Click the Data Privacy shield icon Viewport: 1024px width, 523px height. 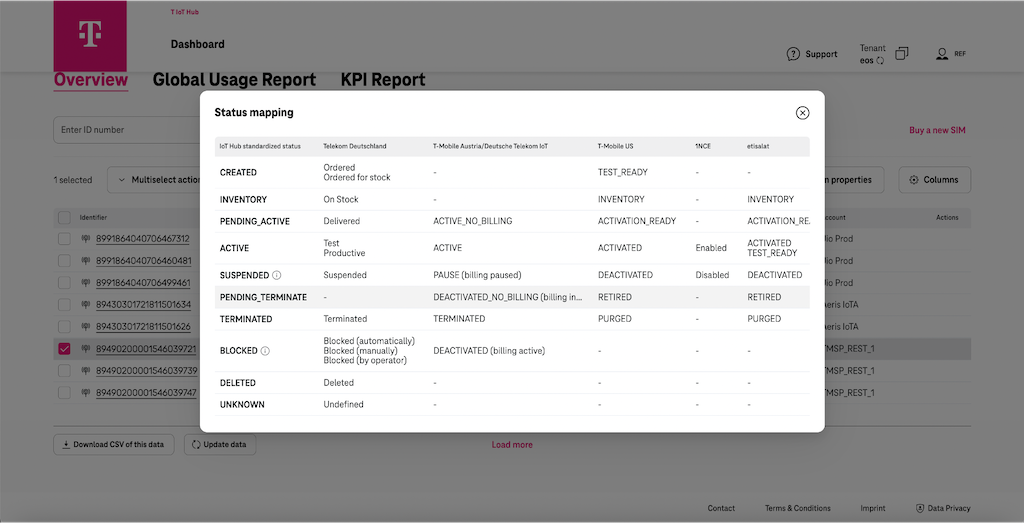tap(920, 508)
